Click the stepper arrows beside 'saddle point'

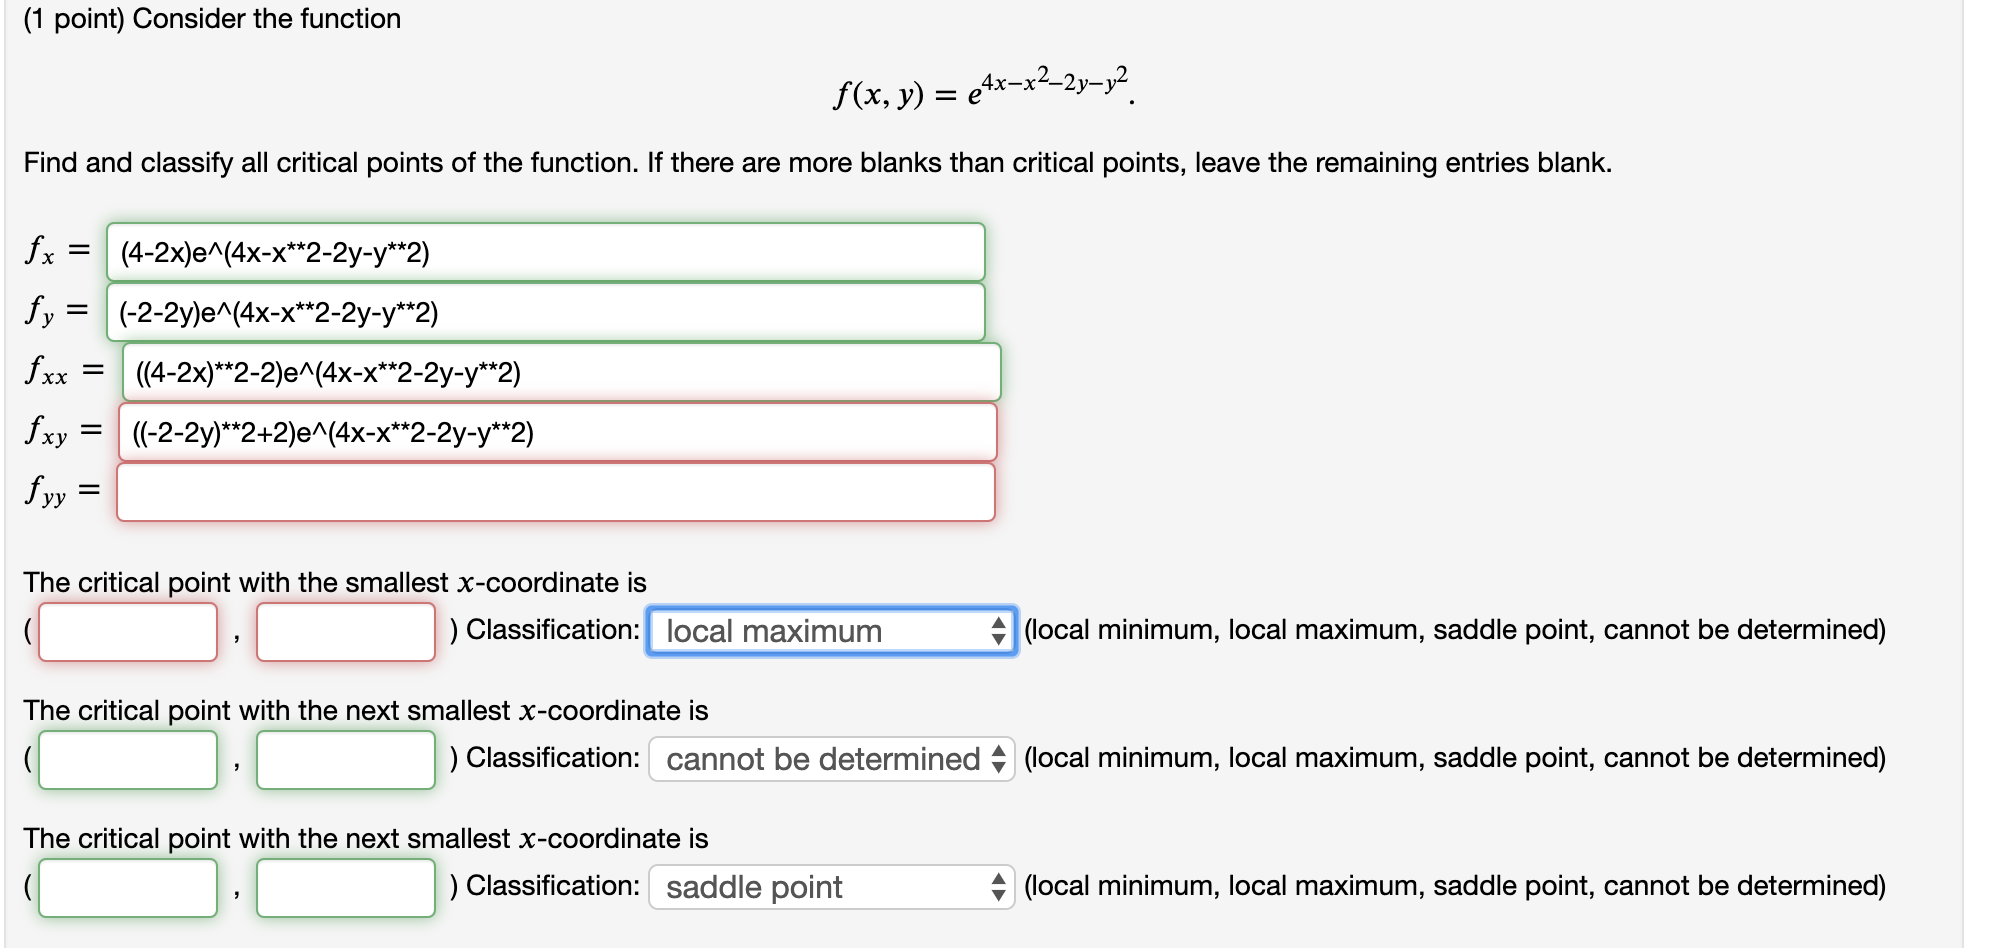click(999, 886)
